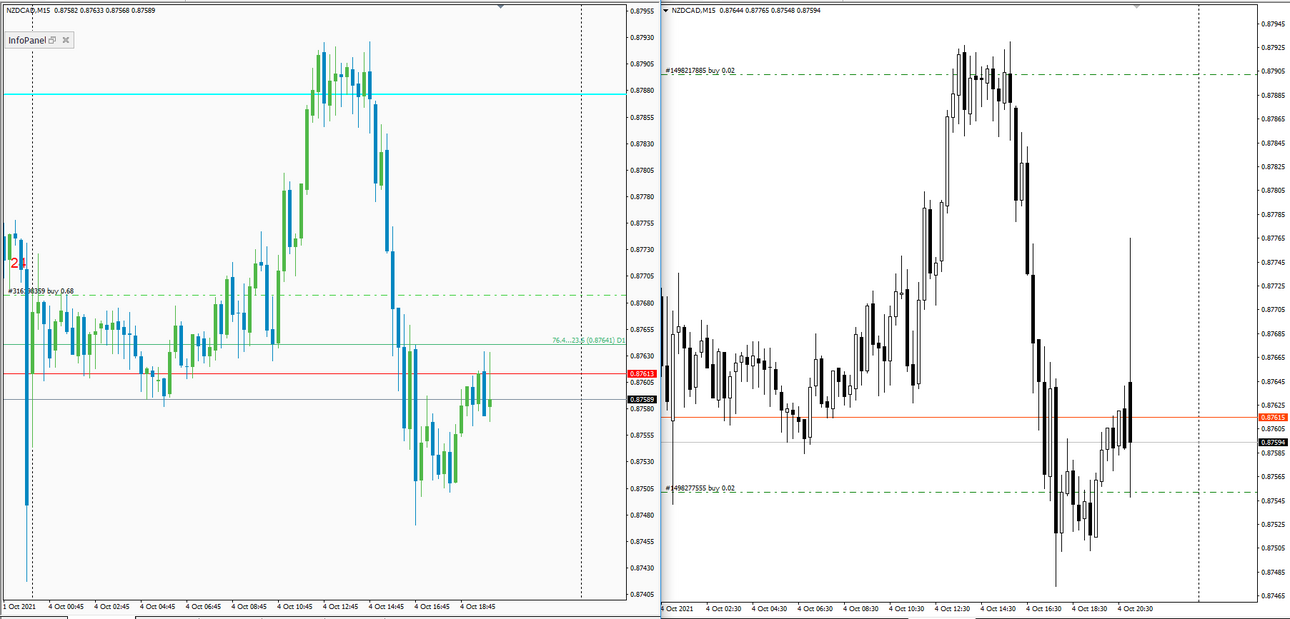
Task: Click '4 Oct 2021' on right time axis
Action: pos(678,608)
